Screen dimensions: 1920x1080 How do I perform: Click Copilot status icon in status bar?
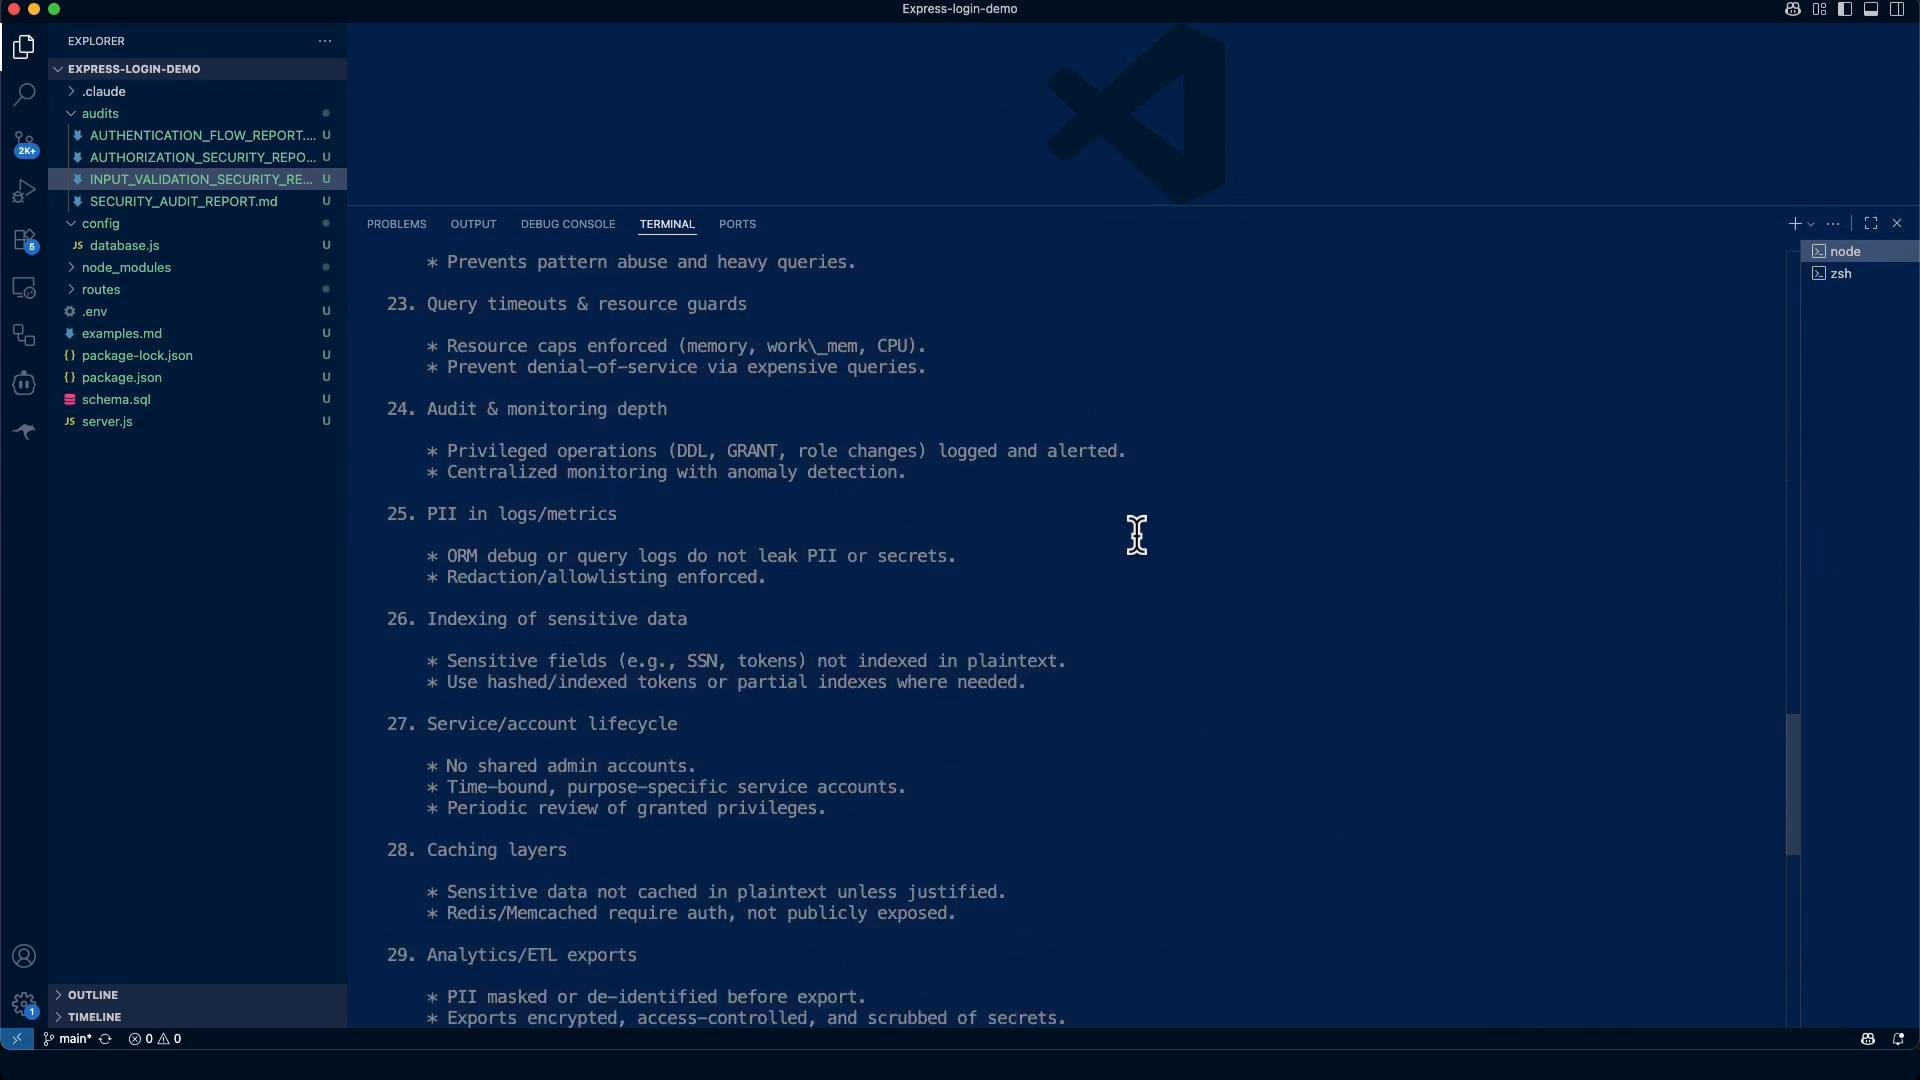click(1867, 1039)
